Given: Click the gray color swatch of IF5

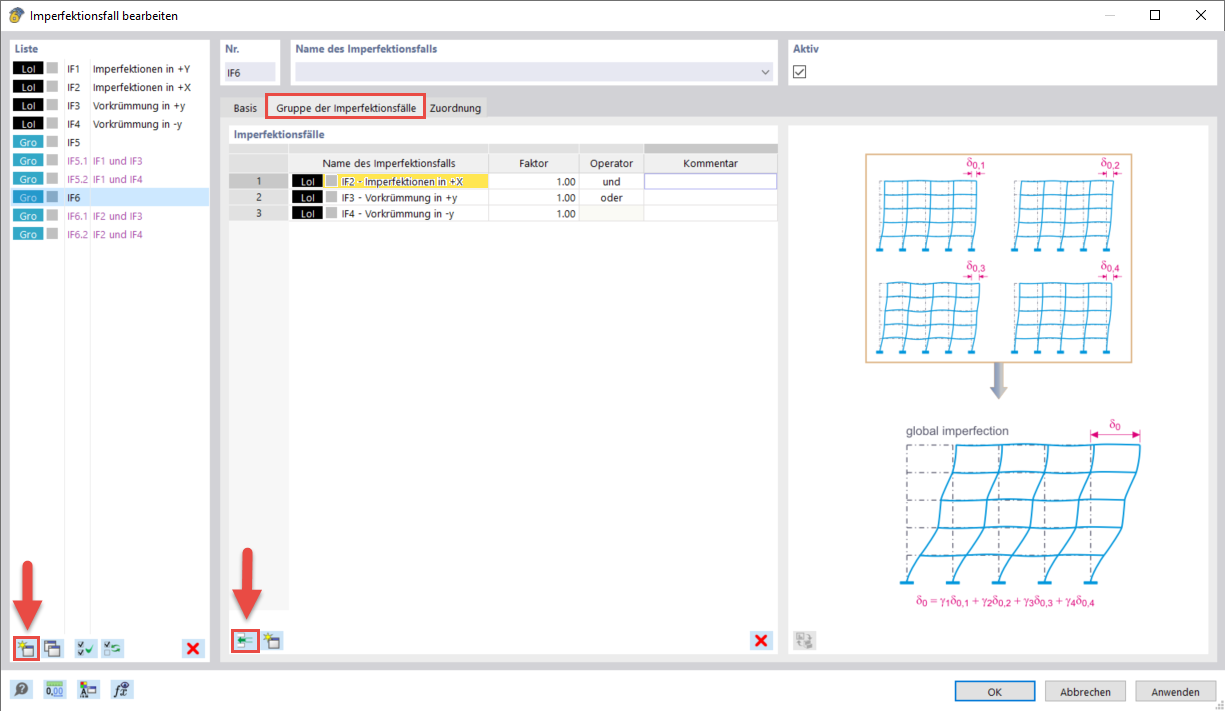Looking at the screenshot, I should click(53, 143).
